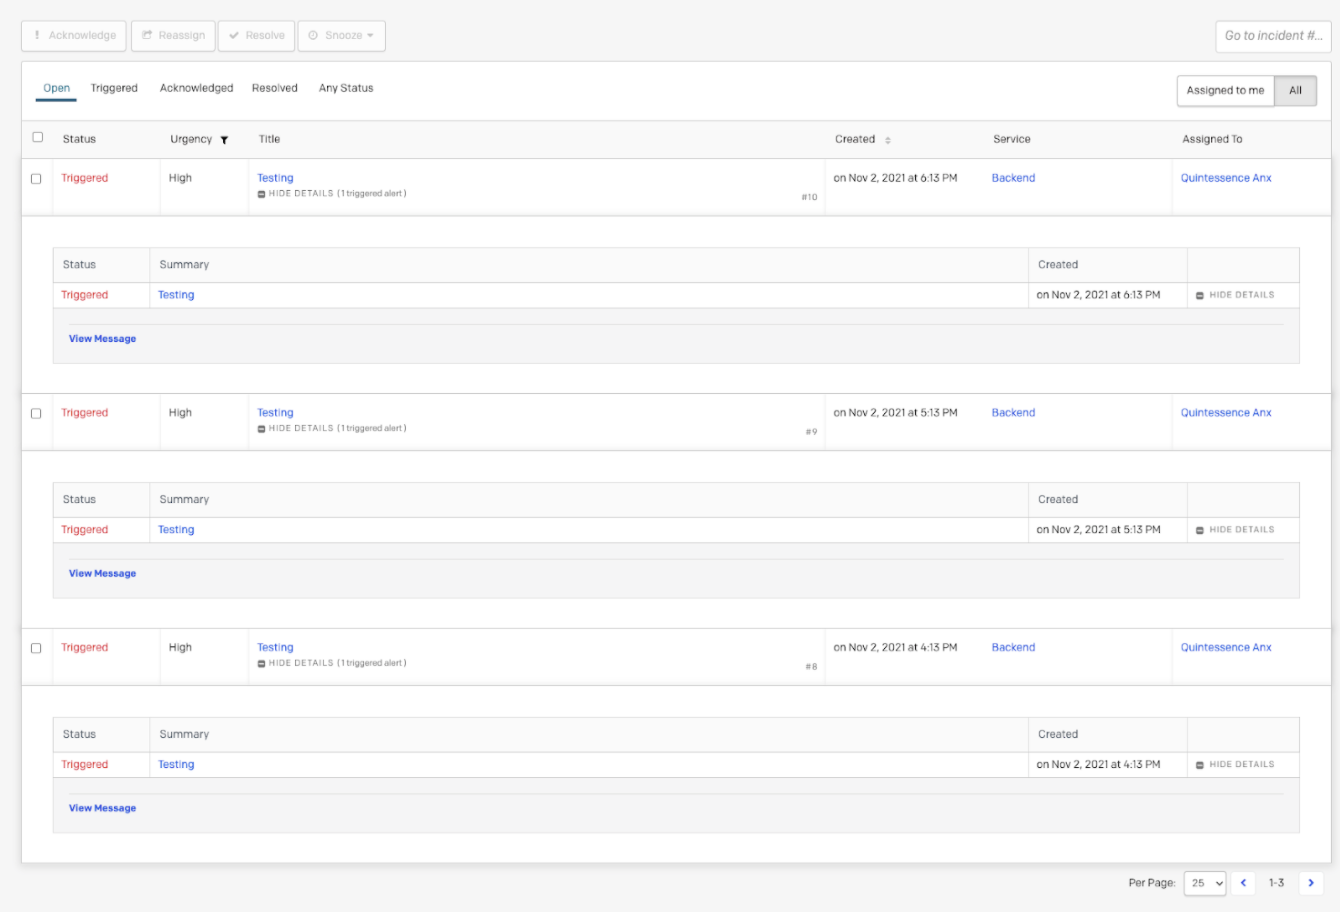Switch to the Resolved tab
This screenshot has height=912, width=1340.
274,88
